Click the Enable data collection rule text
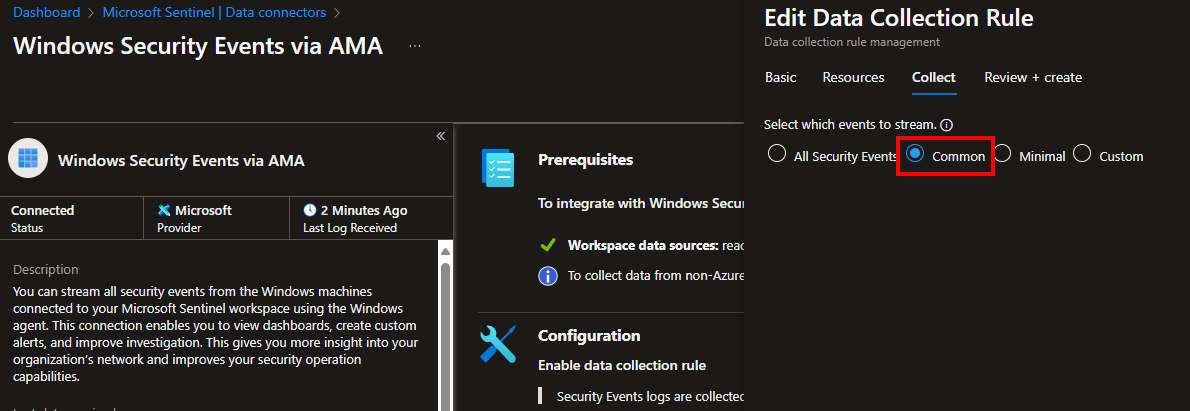The width and height of the screenshot is (1190, 411). tap(622, 366)
